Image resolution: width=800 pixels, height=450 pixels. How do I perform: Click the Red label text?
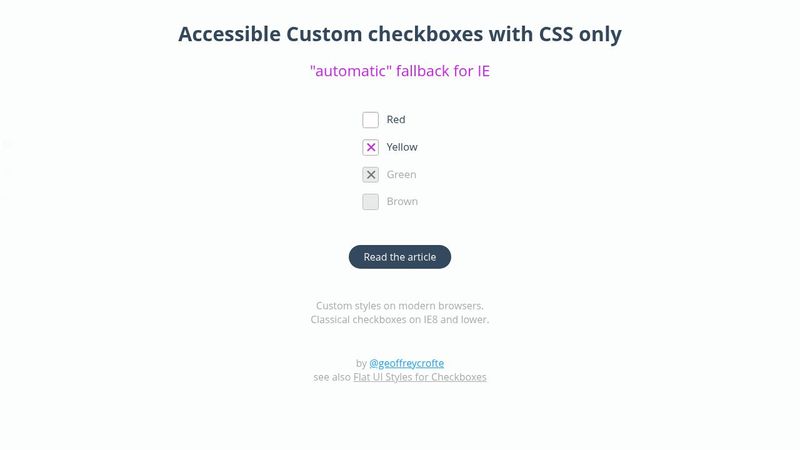coord(396,120)
